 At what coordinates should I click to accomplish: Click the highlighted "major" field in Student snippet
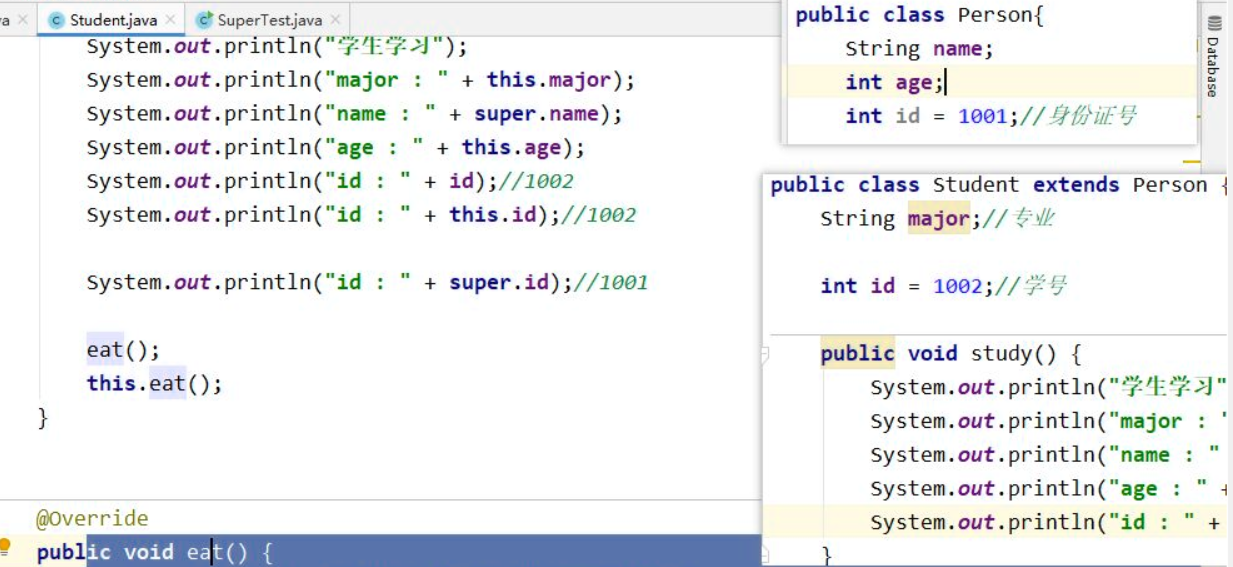point(939,219)
